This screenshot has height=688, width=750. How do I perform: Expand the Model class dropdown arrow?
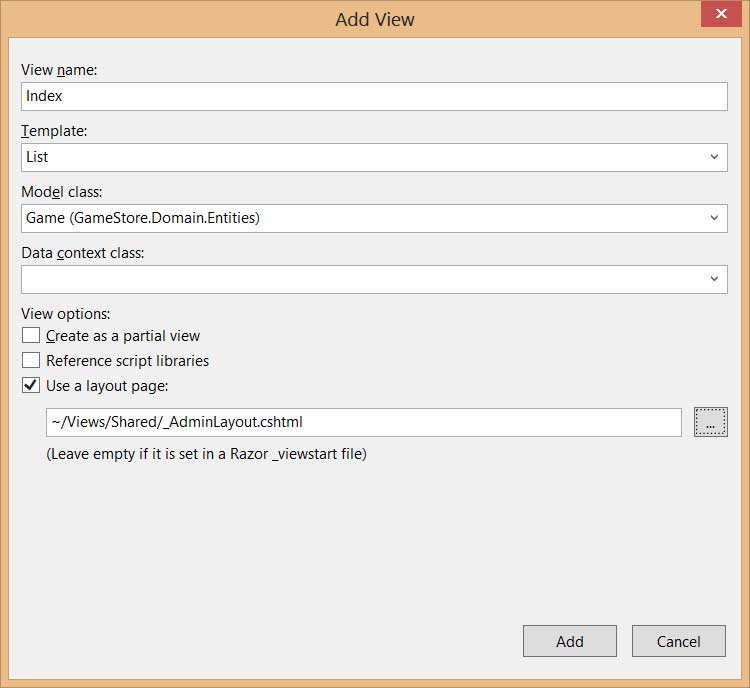714,218
